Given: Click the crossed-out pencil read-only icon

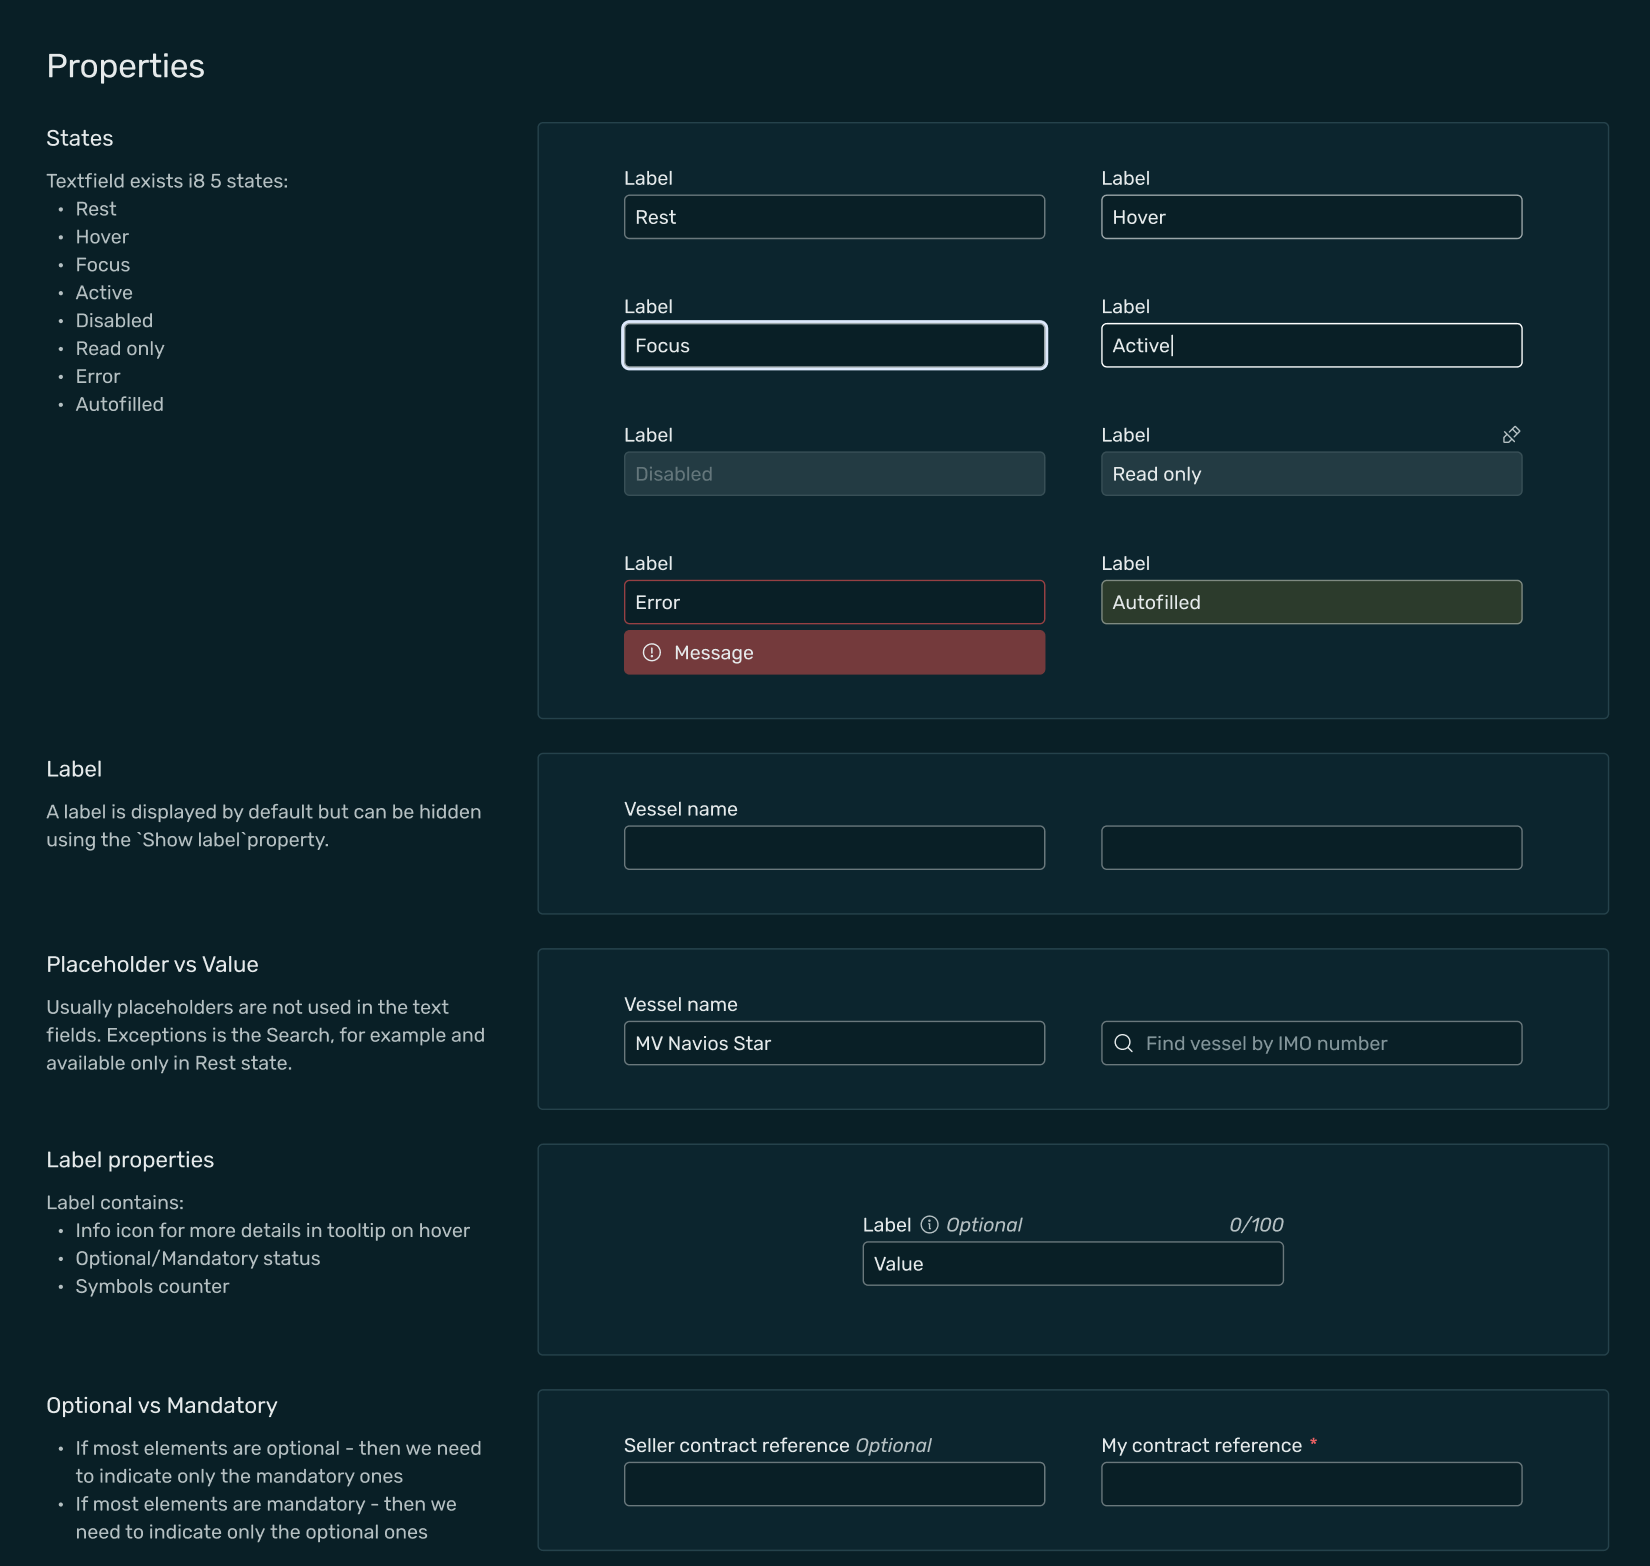Looking at the screenshot, I should [1511, 435].
